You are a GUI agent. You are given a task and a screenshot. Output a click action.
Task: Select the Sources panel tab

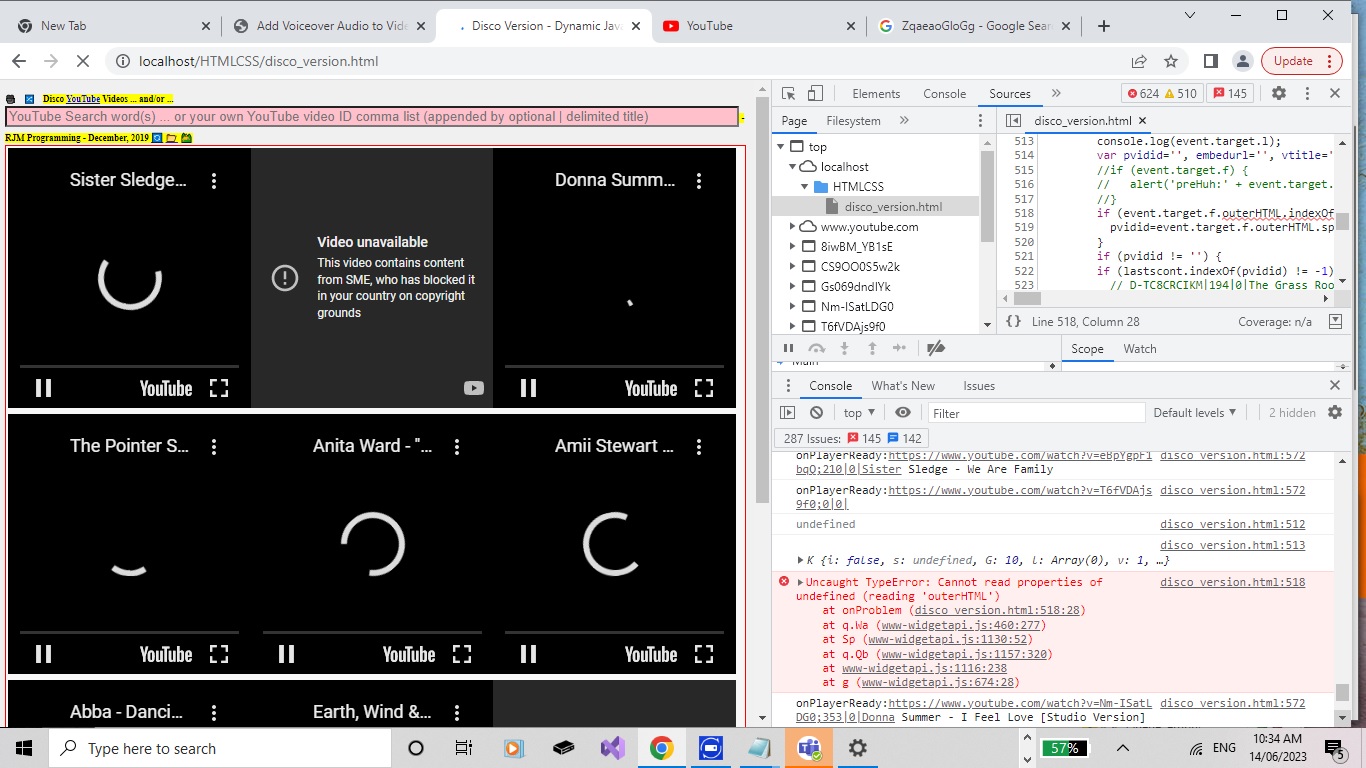click(1010, 93)
